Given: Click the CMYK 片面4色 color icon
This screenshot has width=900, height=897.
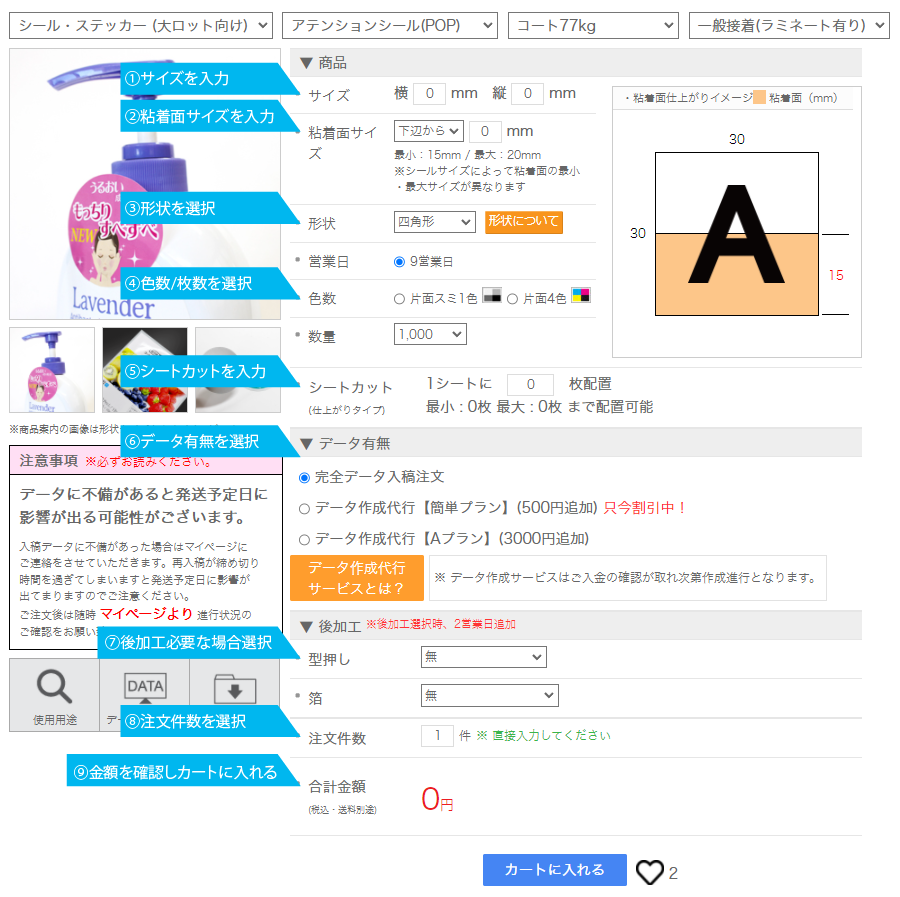Looking at the screenshot, I should pyautogui.click(x=581, y=297).
